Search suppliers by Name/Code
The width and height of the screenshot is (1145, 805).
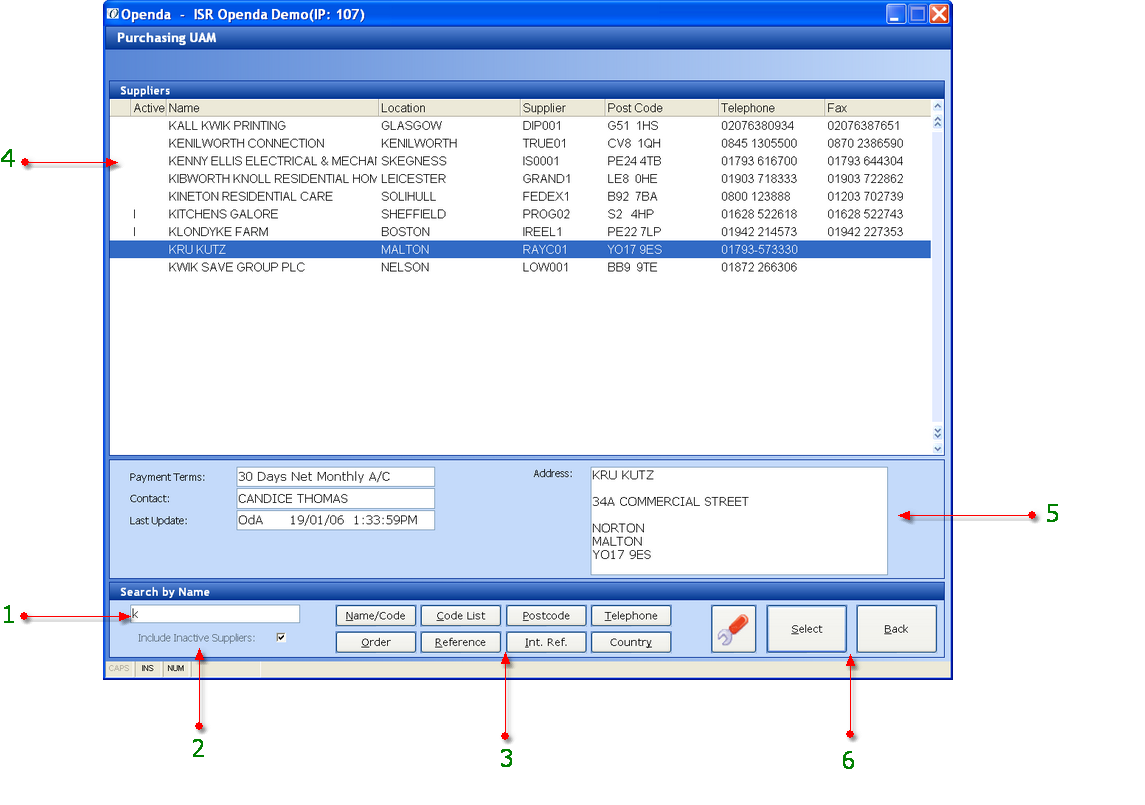375,616
